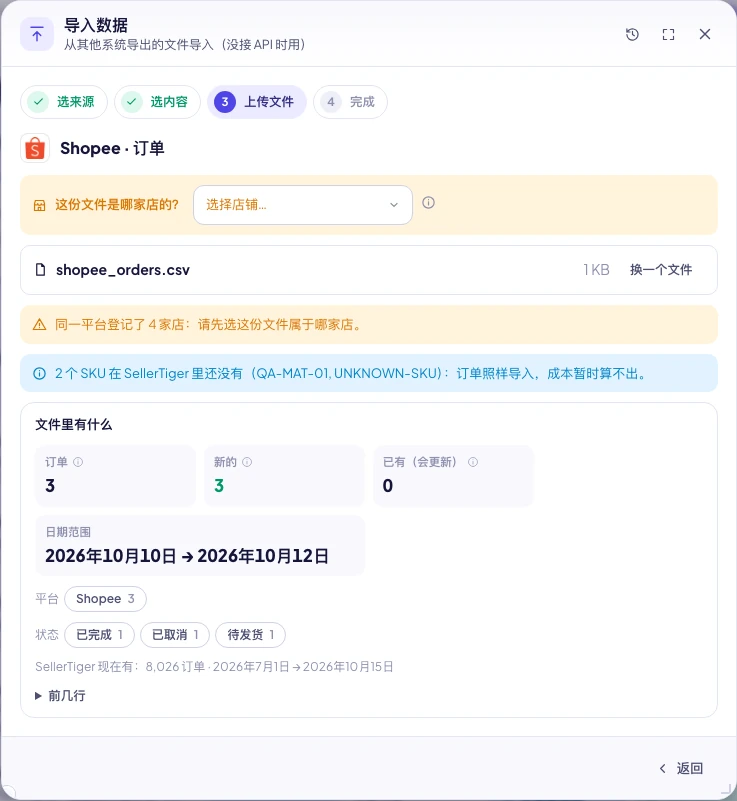This screenshot has width=737, height=801.
Task: Click the info icon next to store selector
Action: point(429,203)
